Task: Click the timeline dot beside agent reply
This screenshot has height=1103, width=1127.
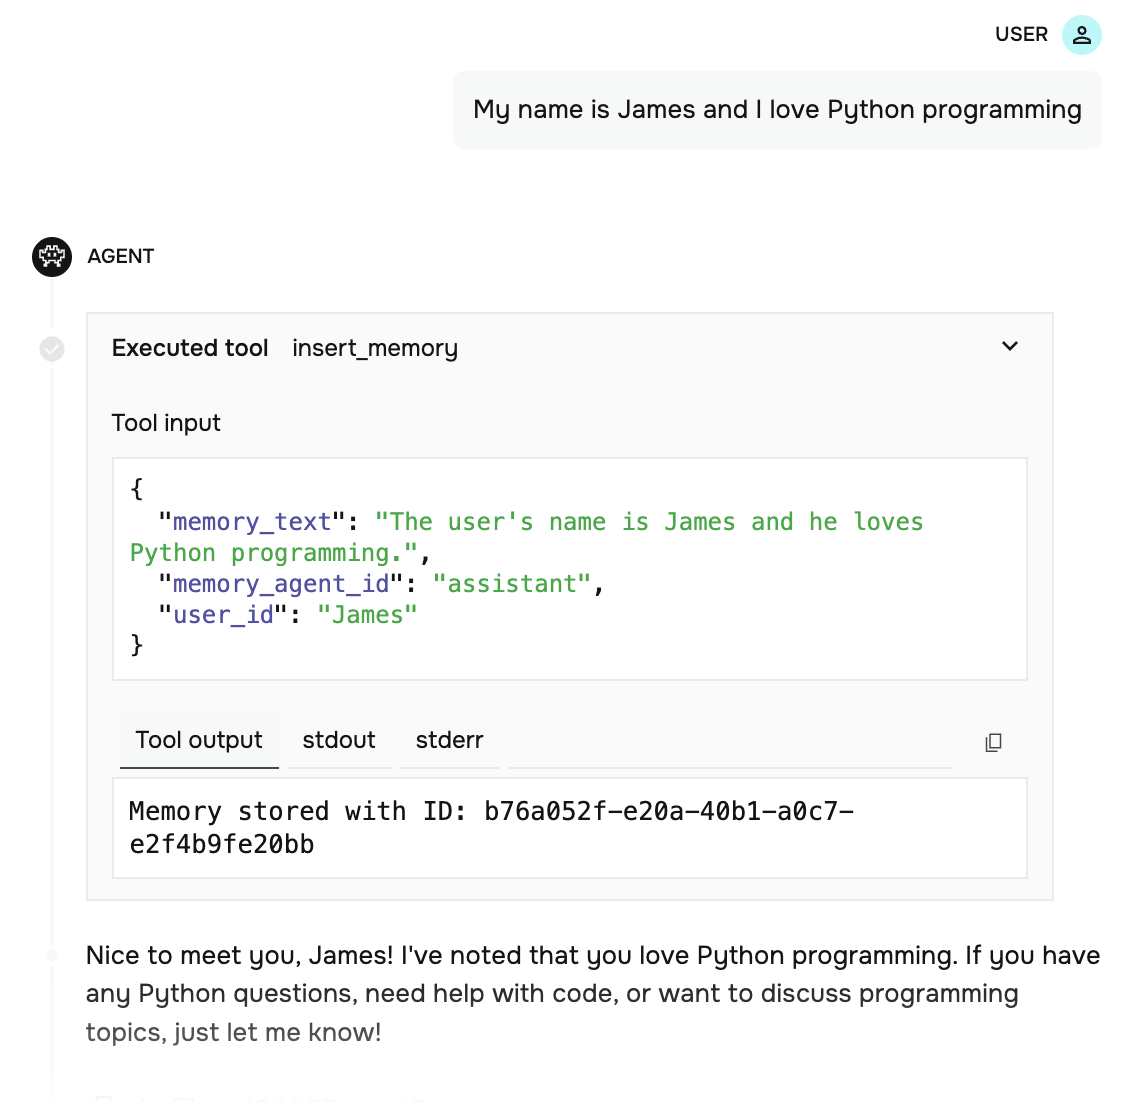Action: coord(52,955)
